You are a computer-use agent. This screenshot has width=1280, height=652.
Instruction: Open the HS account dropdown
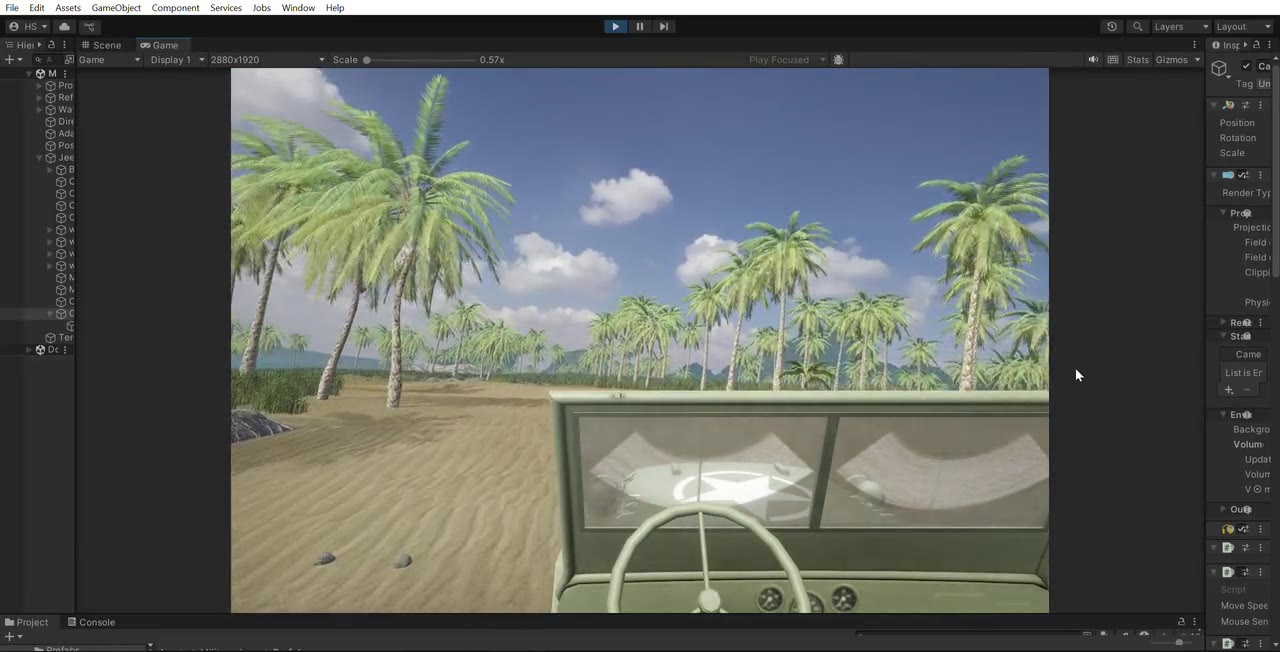tap(27, 27)
